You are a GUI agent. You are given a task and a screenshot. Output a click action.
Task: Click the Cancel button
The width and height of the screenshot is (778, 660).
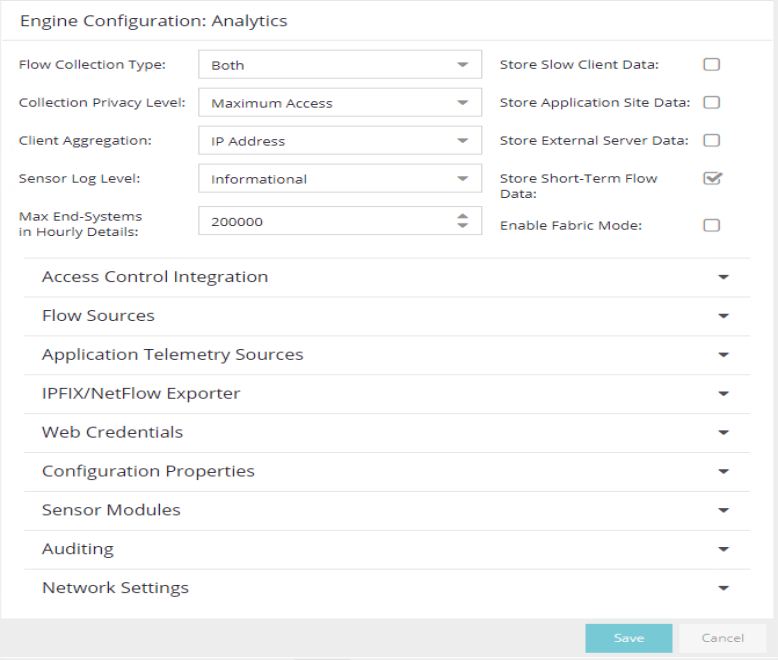722,638
